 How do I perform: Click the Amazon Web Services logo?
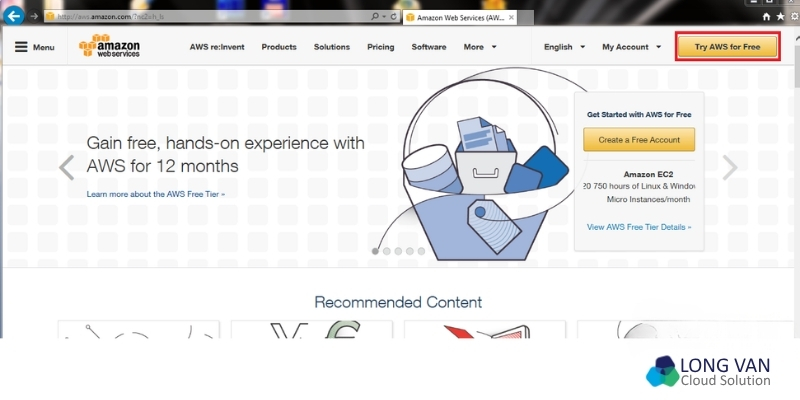point(109,46)
